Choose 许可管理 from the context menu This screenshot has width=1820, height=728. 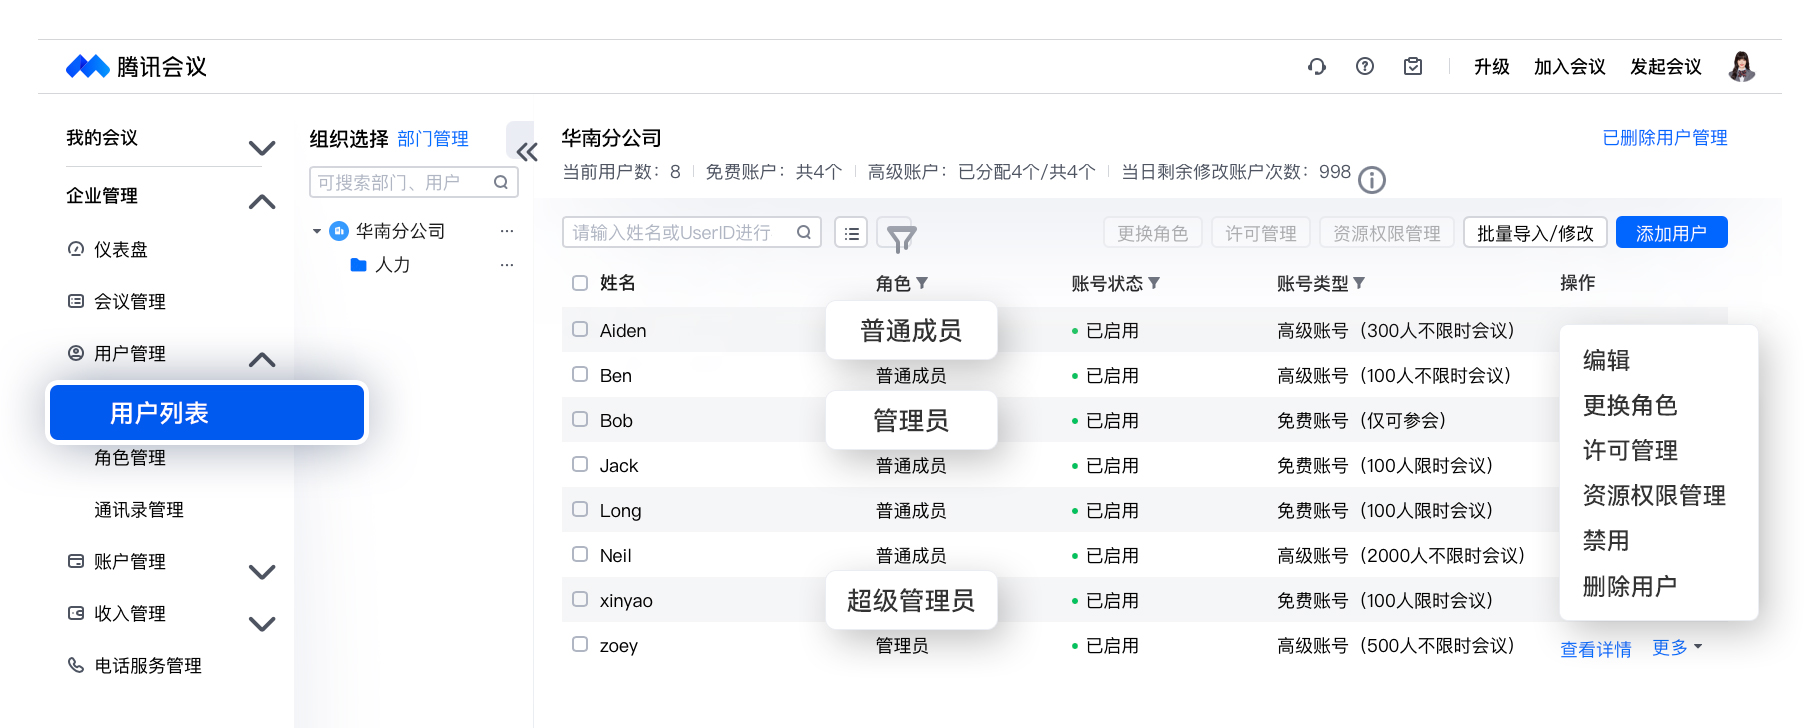tap(1630, 450)
